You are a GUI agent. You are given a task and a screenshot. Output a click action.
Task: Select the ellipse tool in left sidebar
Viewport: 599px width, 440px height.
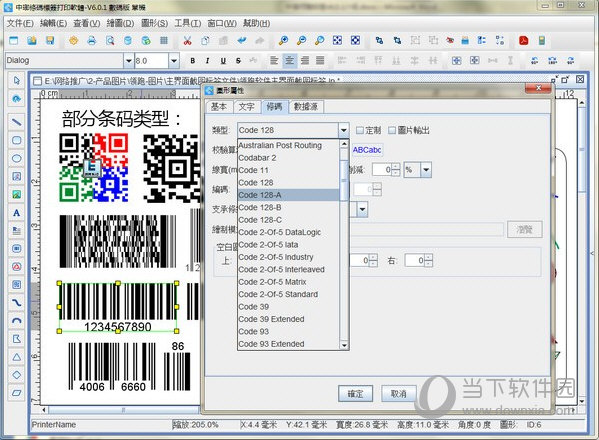click(16, 158)
